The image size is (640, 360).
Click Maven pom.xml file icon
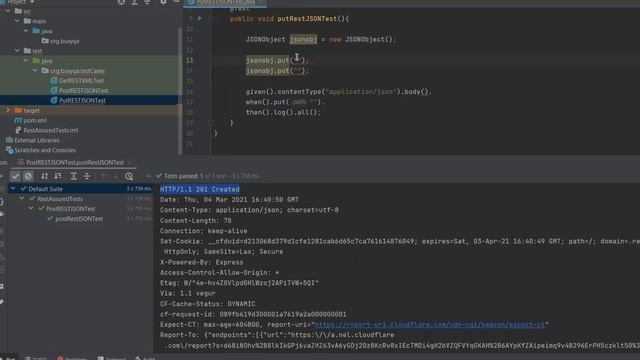point(18,120)
